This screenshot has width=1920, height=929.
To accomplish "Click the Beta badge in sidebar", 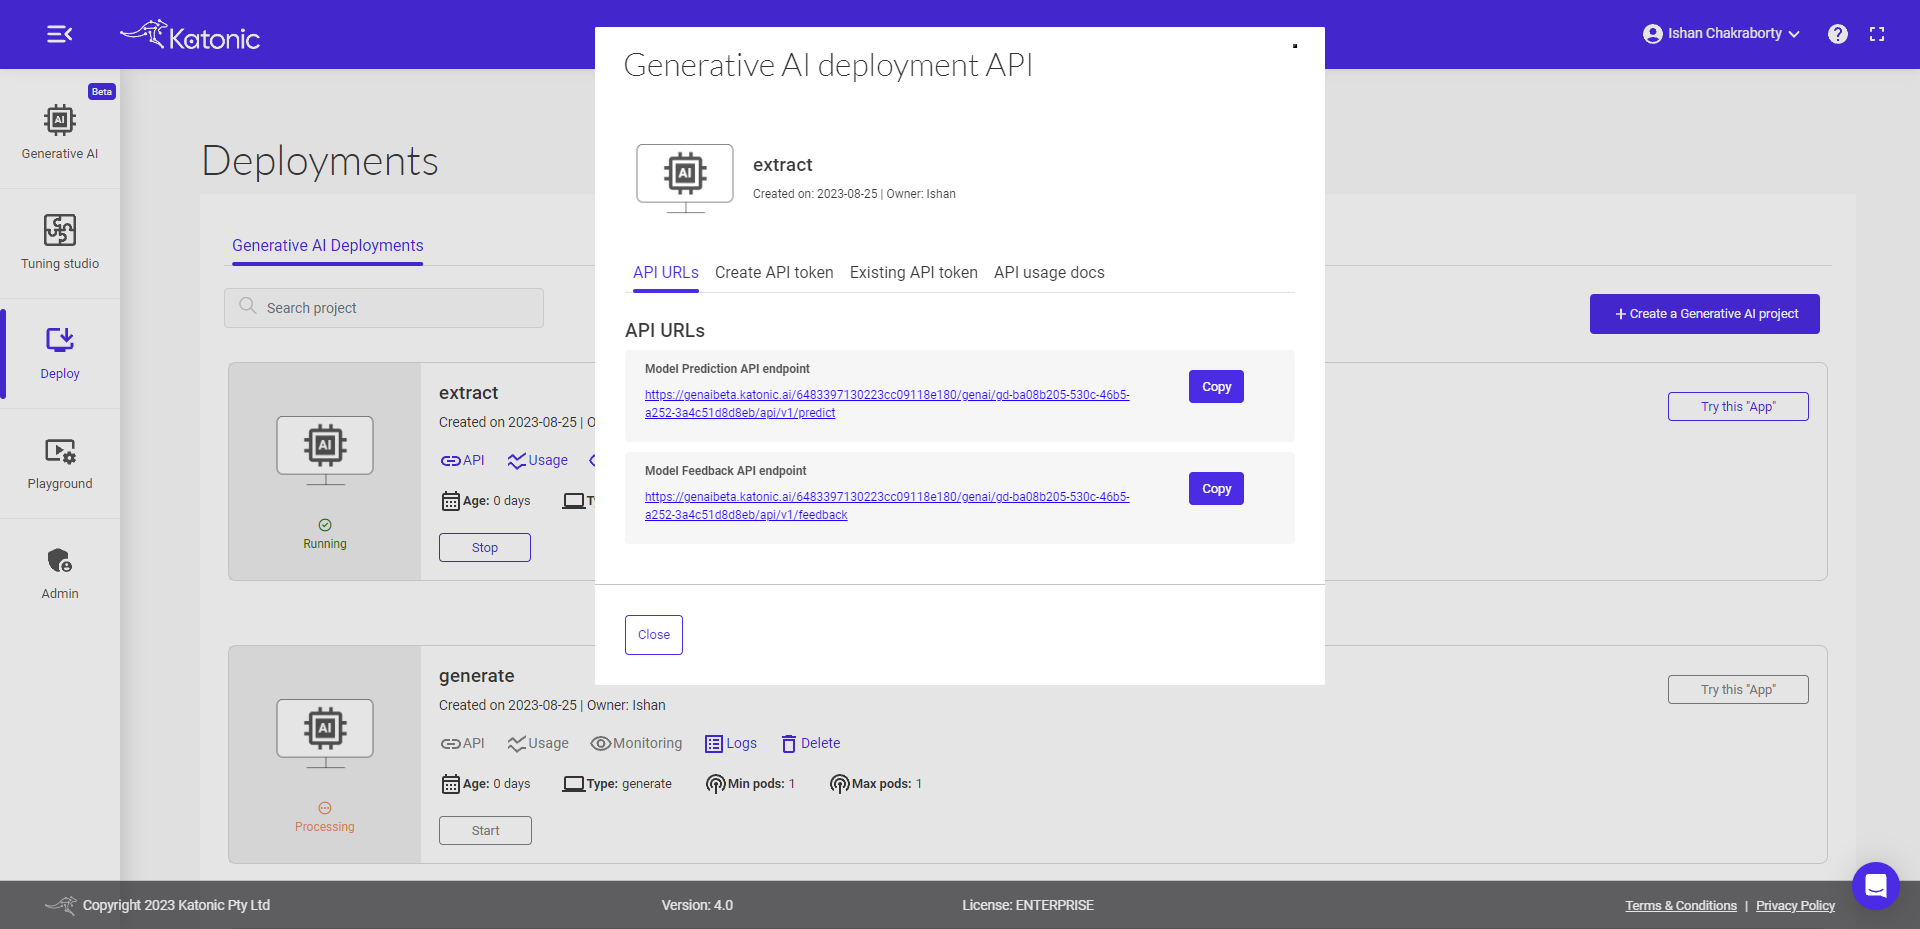I will (102, 91).
